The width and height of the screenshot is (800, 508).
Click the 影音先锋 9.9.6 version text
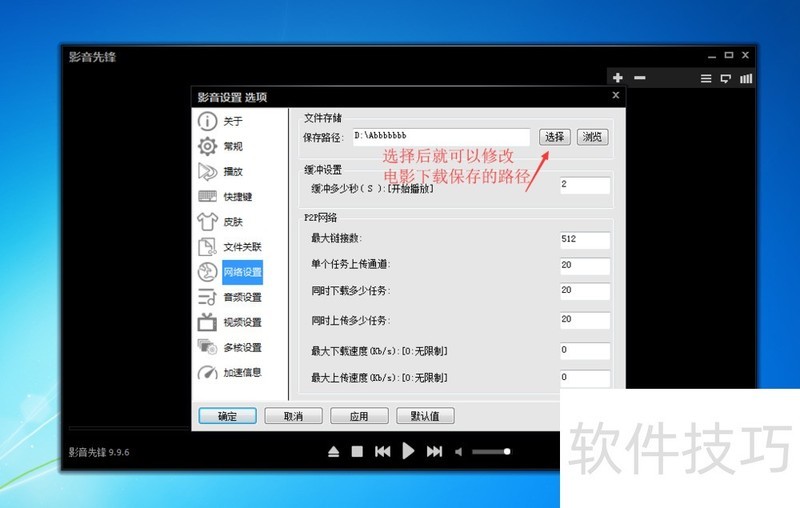(x=99, y=452)
